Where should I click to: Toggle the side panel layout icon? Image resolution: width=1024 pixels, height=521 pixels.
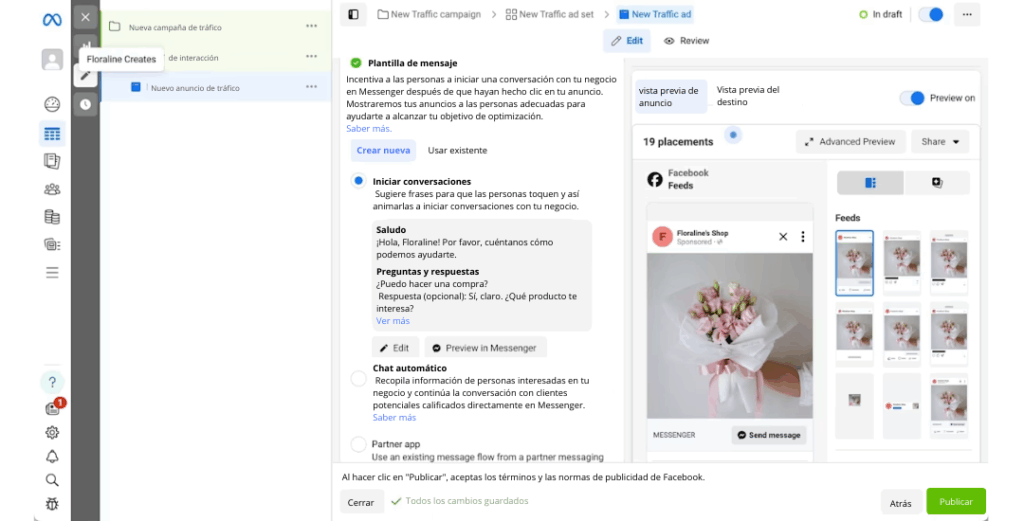(353, 15)
